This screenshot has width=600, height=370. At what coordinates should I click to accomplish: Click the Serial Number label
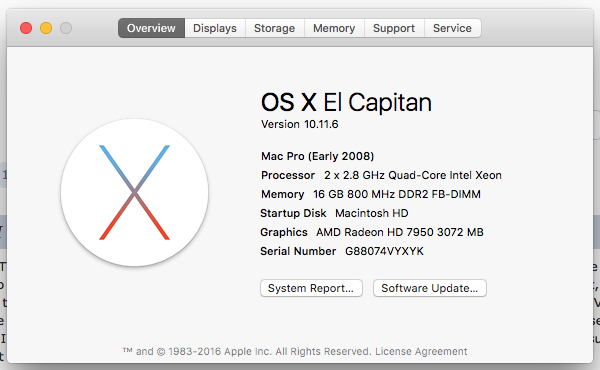click(x=298, y=251)
